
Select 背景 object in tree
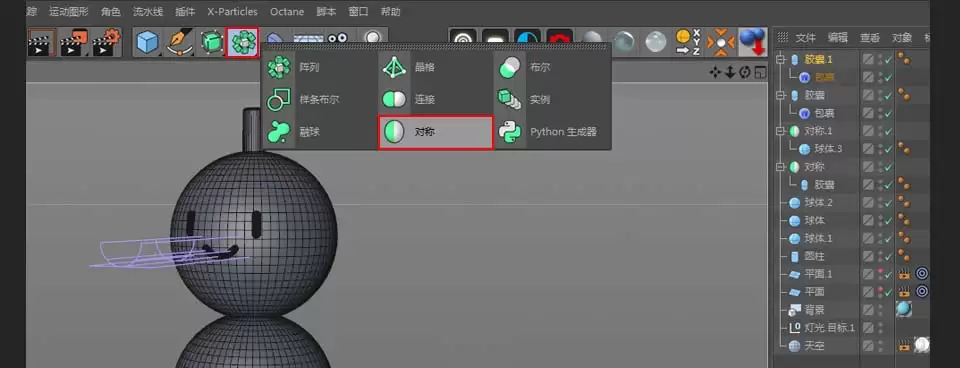click(814, 310)
